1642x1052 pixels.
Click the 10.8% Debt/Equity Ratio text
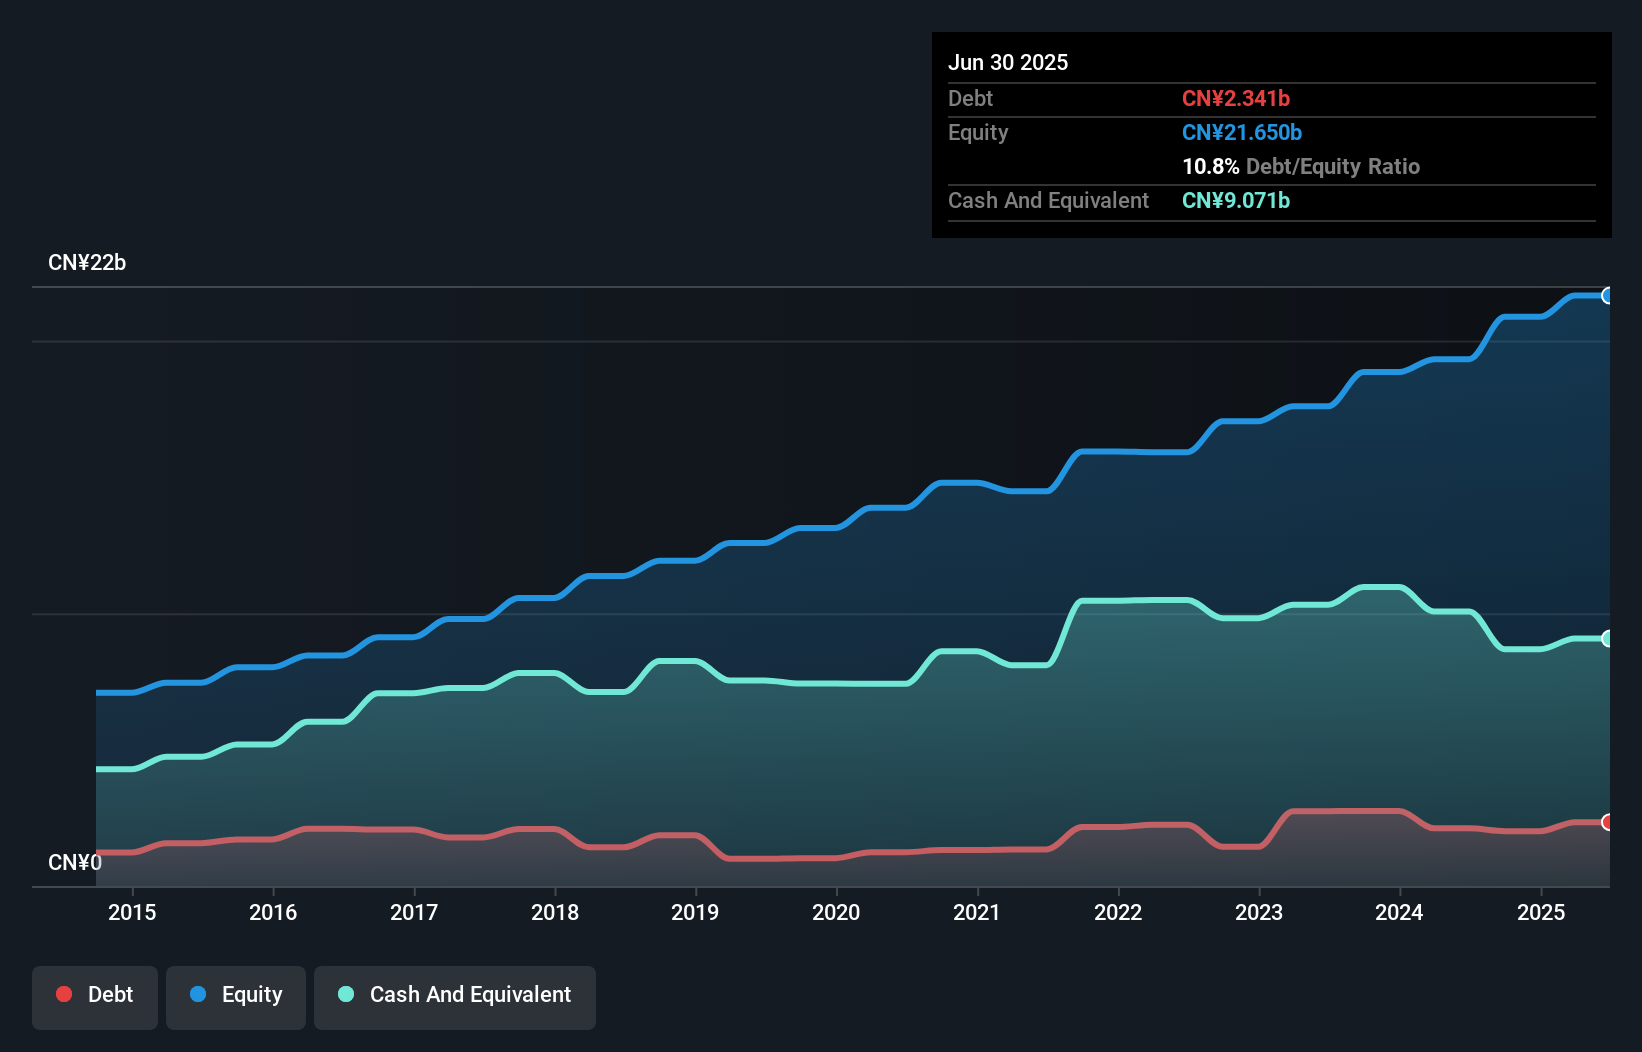[1301, 167]
